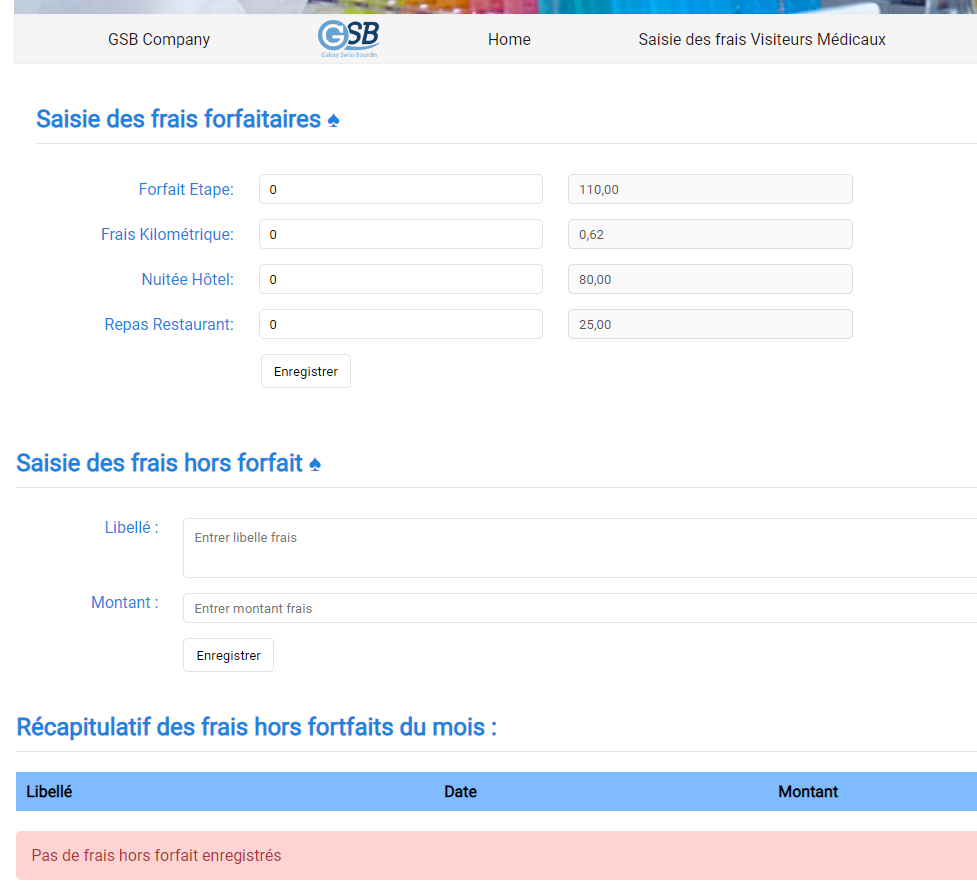
Task: Click spade icon beside frais forfaitaires heading
Action: [x=333, y=120]
